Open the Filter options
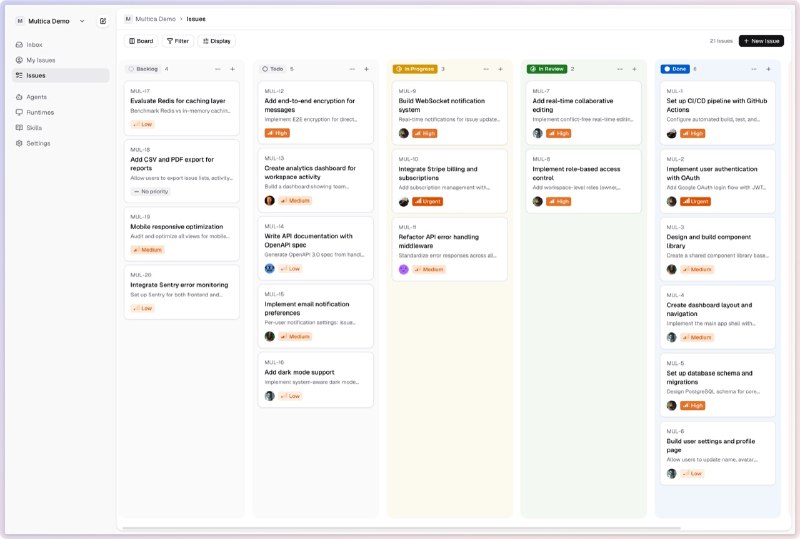The height and width of the screenshot is (539, 800). pos(178,41)
